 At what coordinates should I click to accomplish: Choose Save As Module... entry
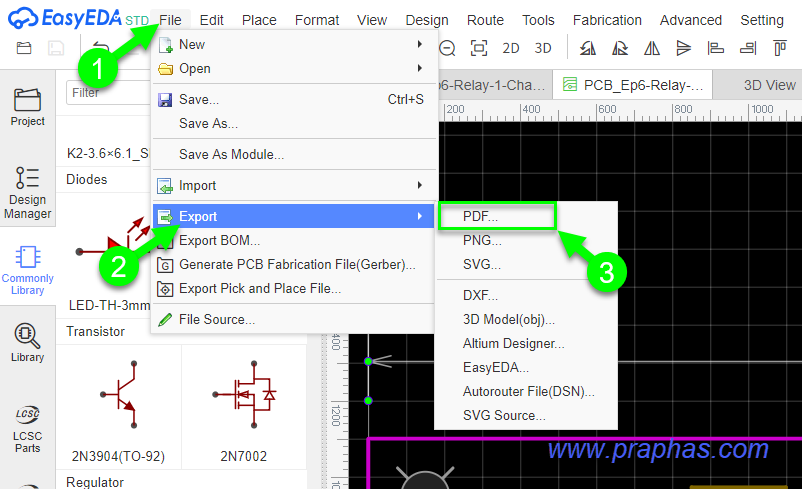click(x=294, y=154)
